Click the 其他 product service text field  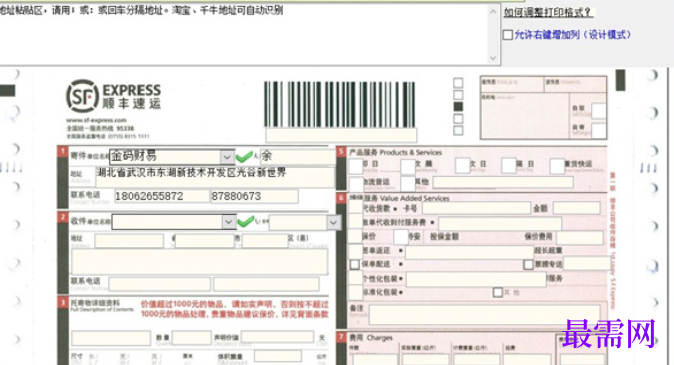503,182
